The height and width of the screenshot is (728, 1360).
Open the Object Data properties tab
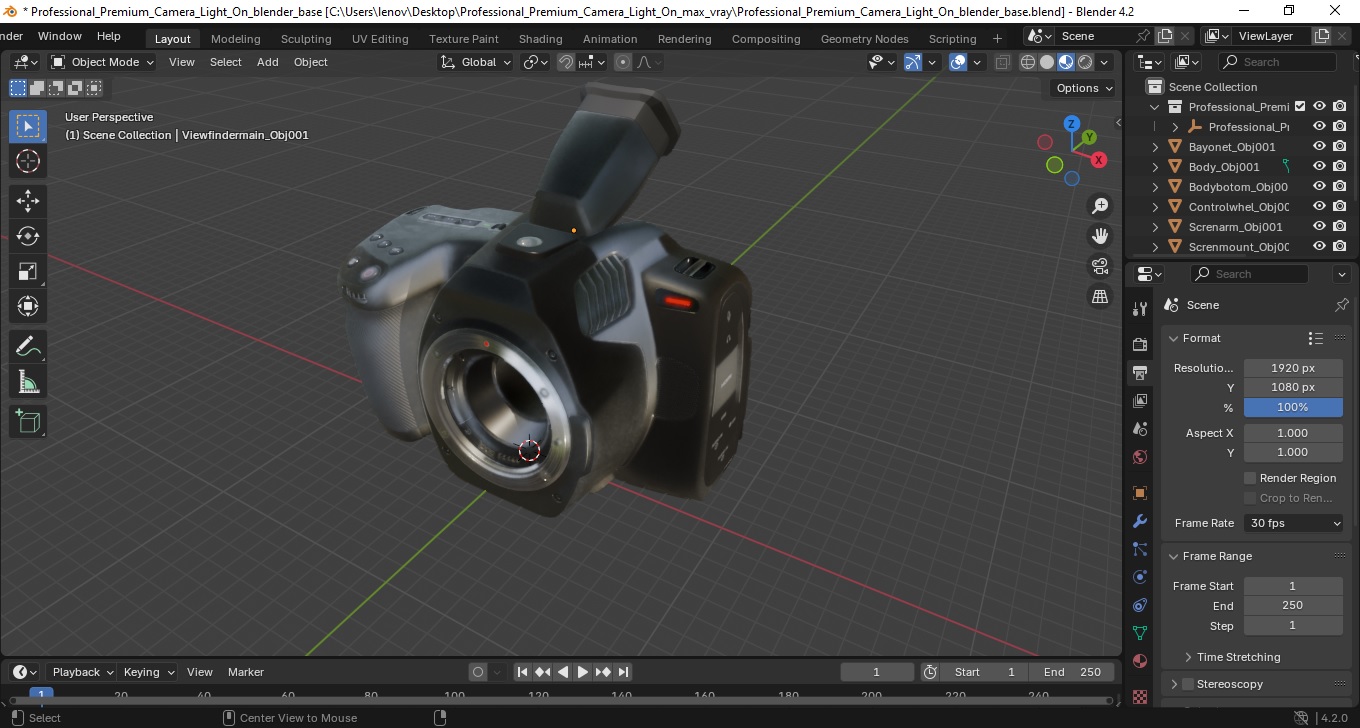[x=1140, y=633]
